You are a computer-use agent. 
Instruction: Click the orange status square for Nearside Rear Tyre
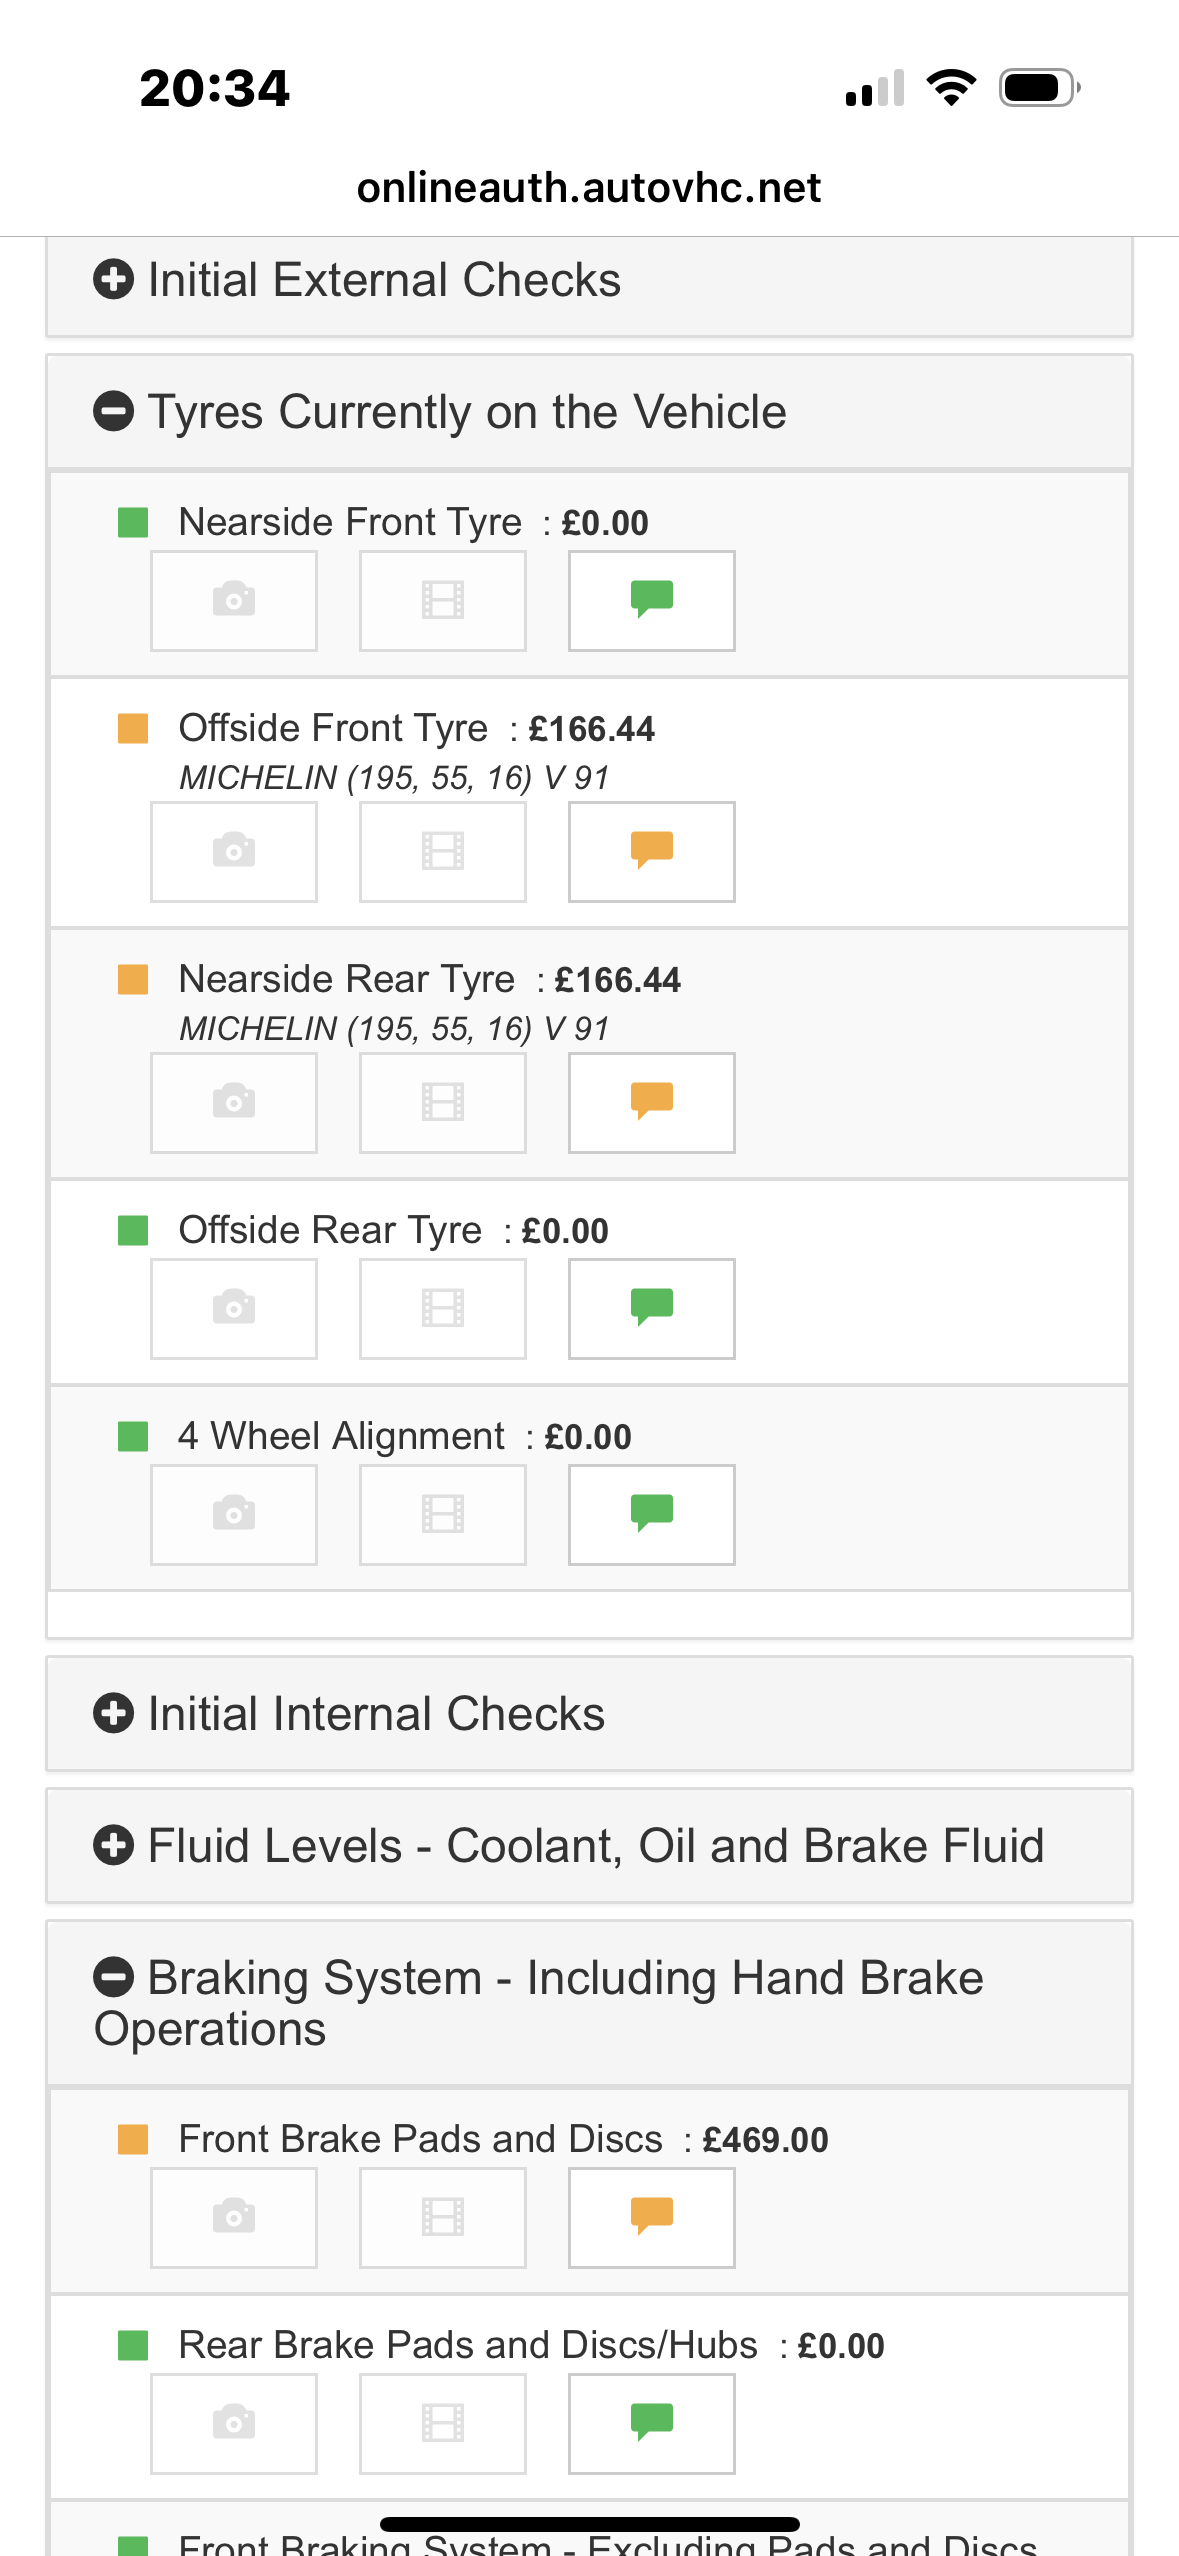tap(133, 980)
